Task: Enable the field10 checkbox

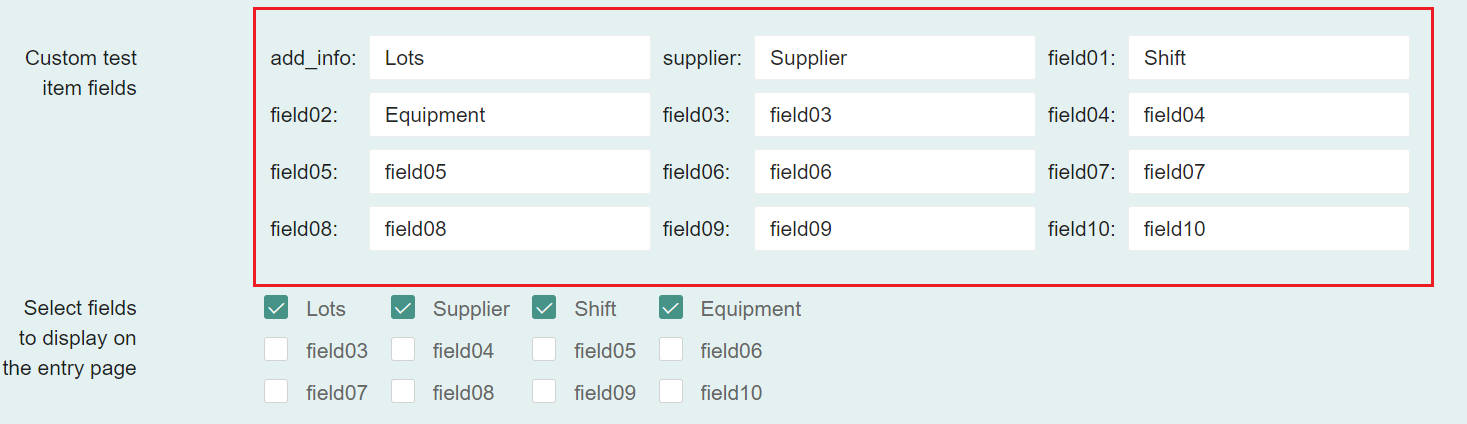Action: 671,392
